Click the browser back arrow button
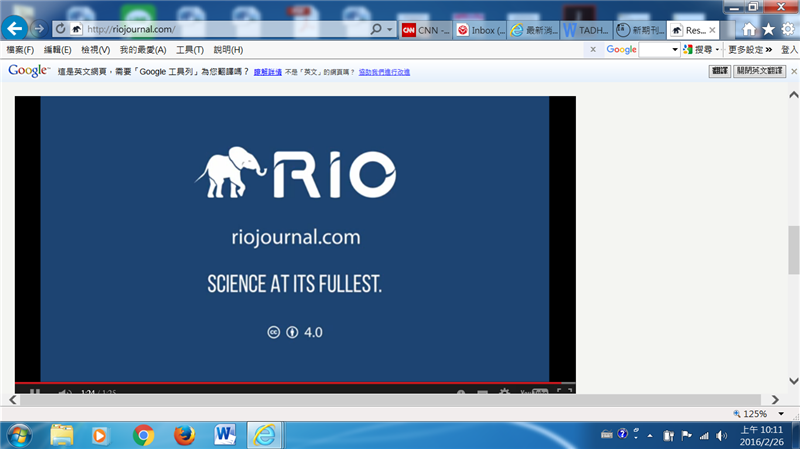Screen dimensions: 800x449 pos(16,28)
